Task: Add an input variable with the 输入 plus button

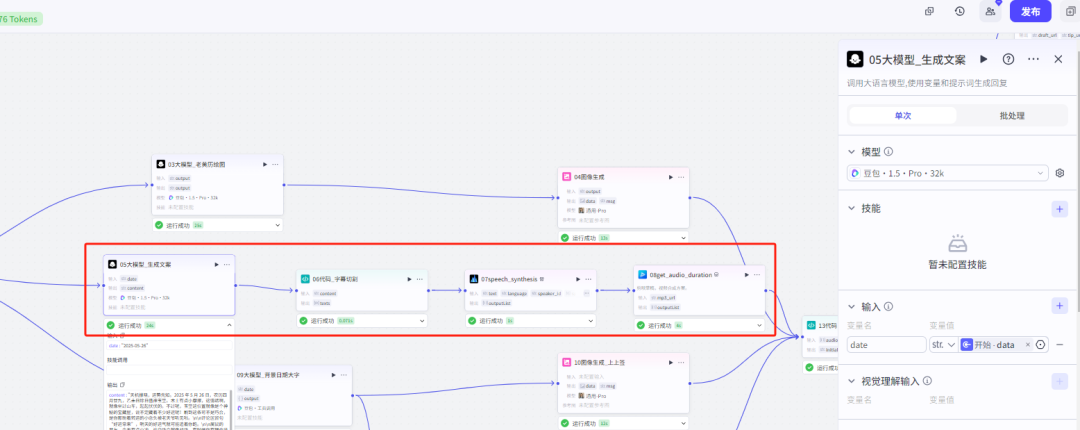Action: 1059,306
